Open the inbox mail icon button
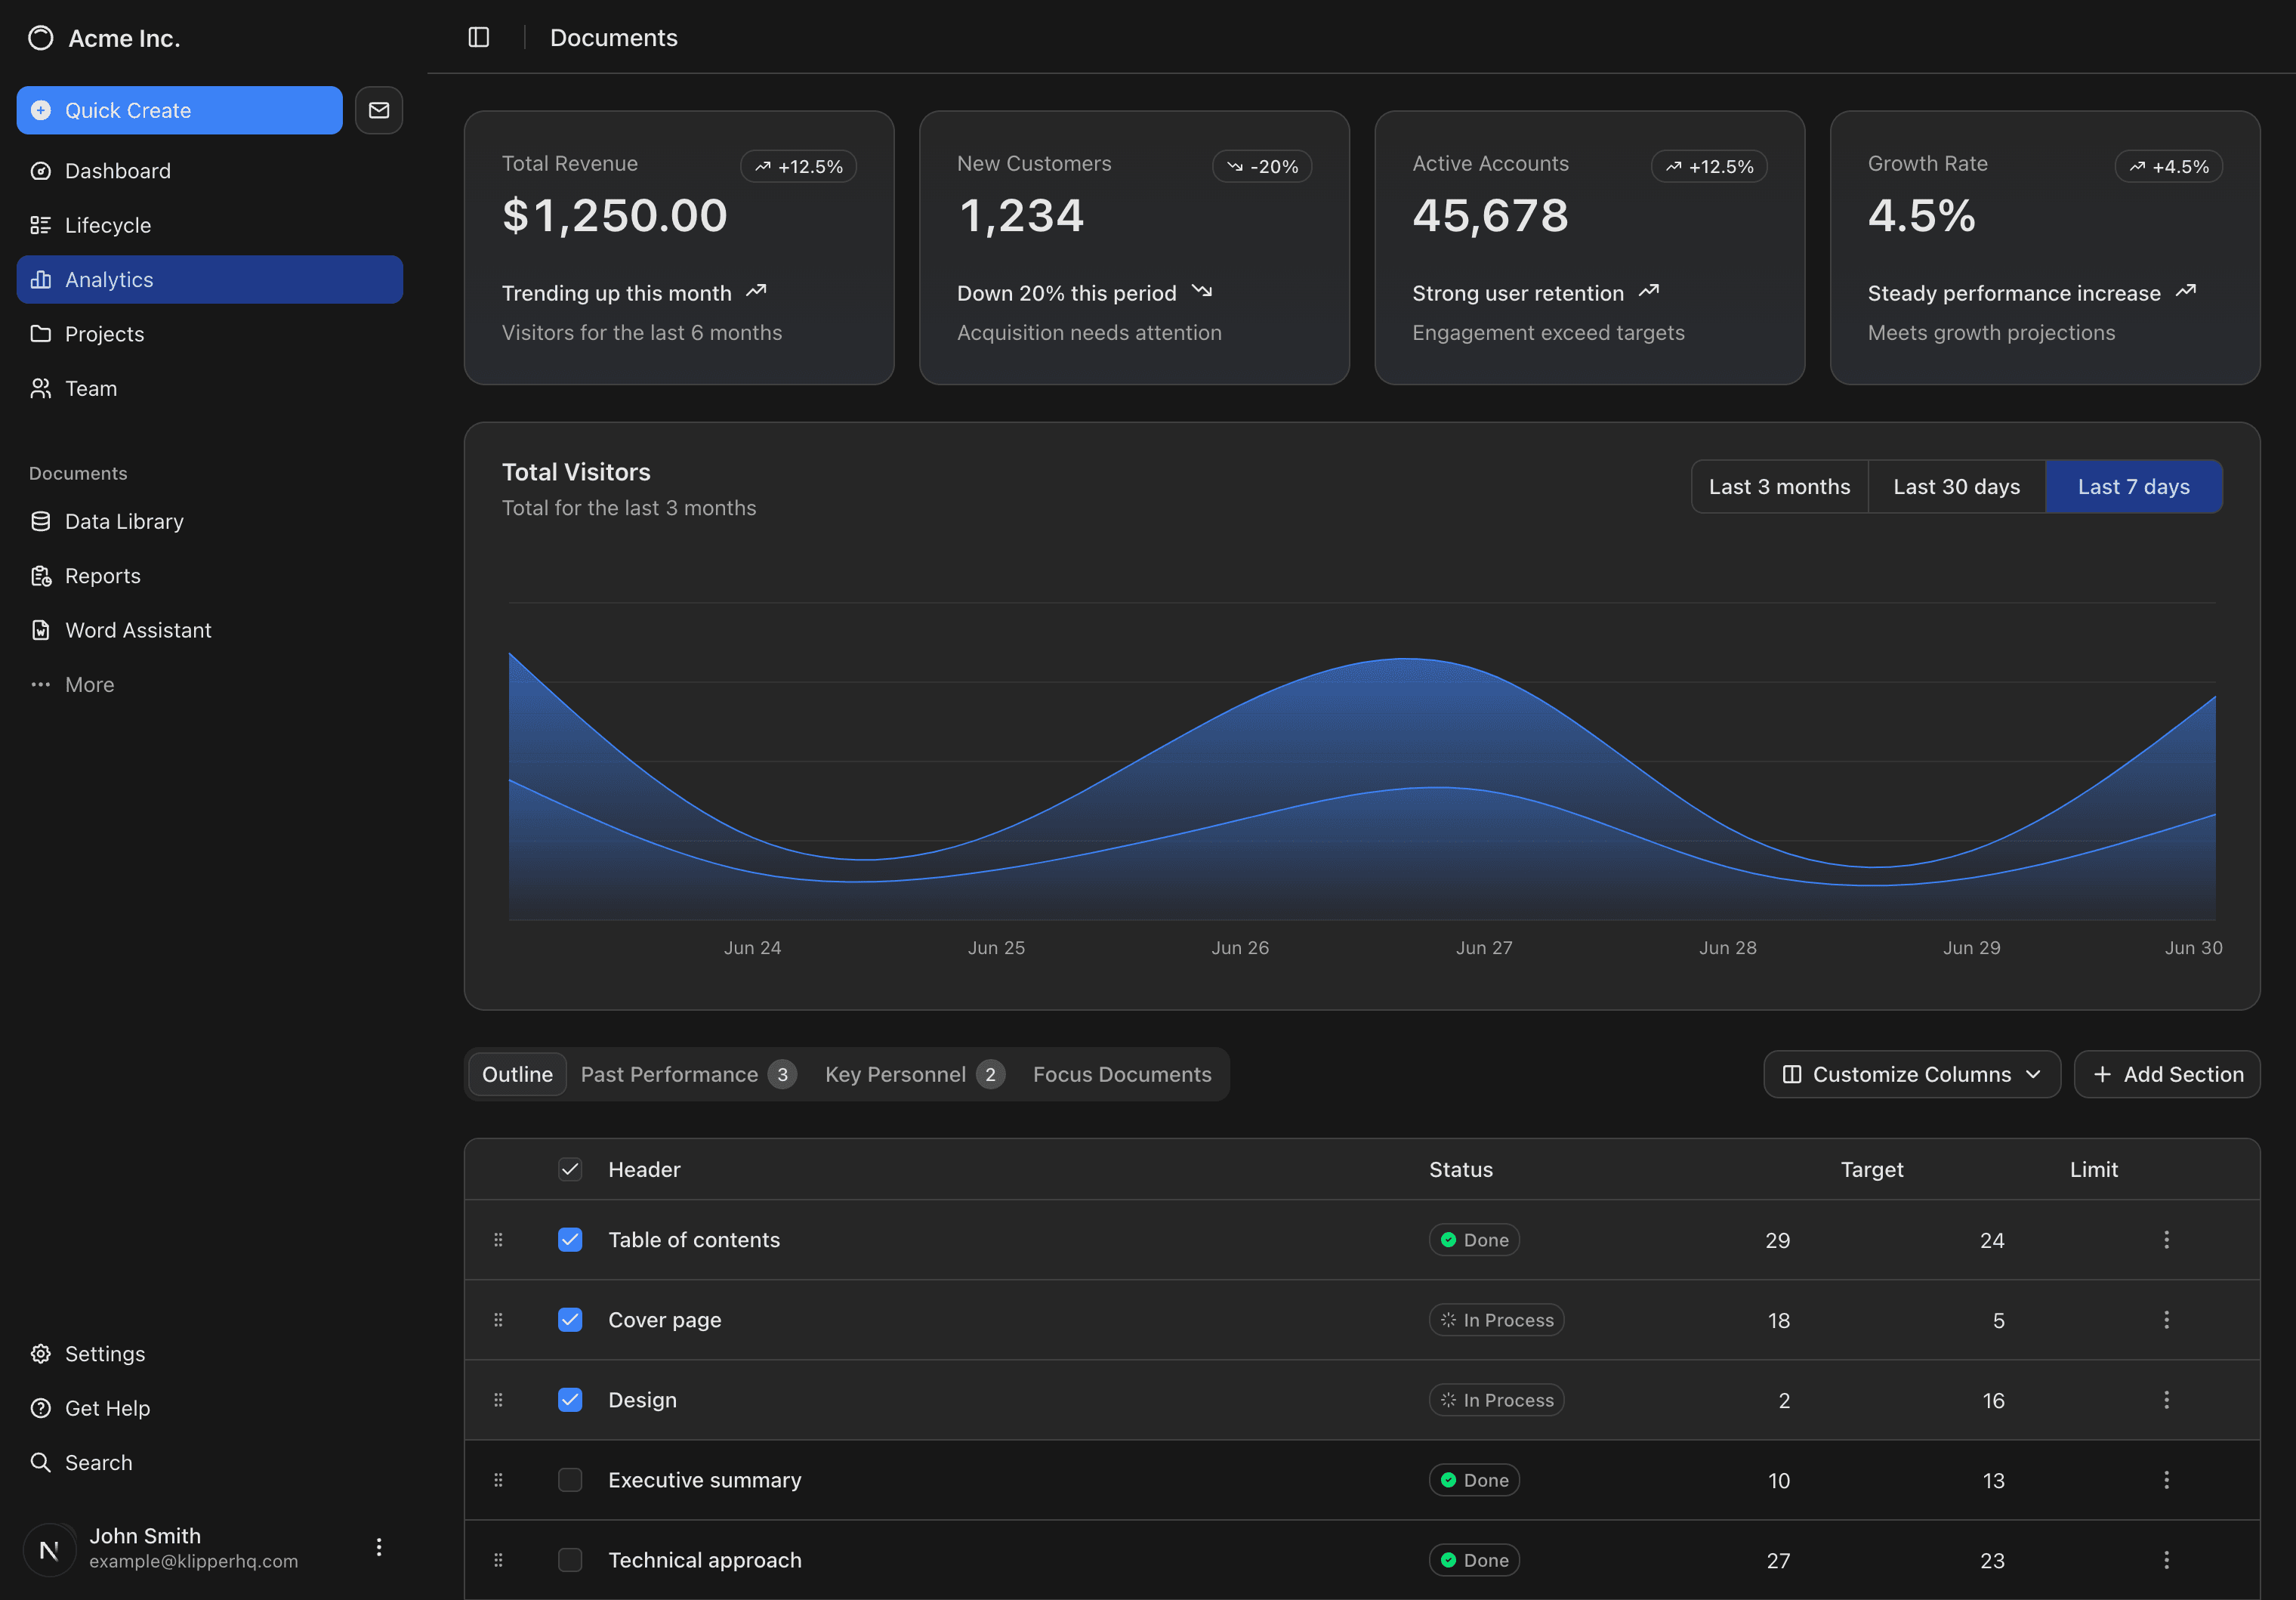 [x=379, y=110]
